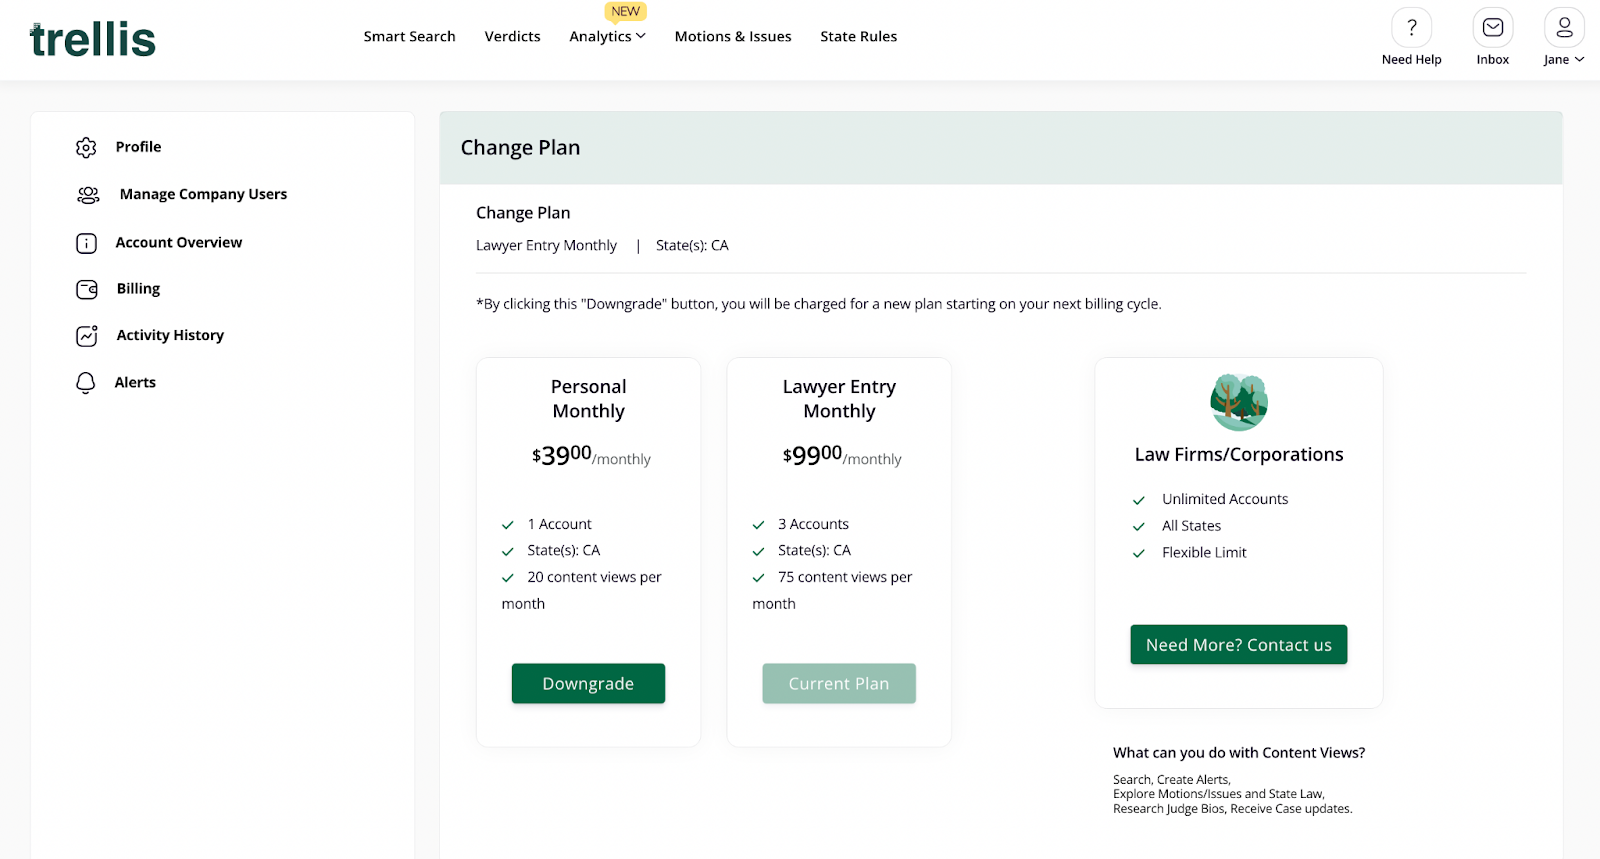Open the Need Help question mark icon
This screenshot has width=1600, height=859.
1411,28
